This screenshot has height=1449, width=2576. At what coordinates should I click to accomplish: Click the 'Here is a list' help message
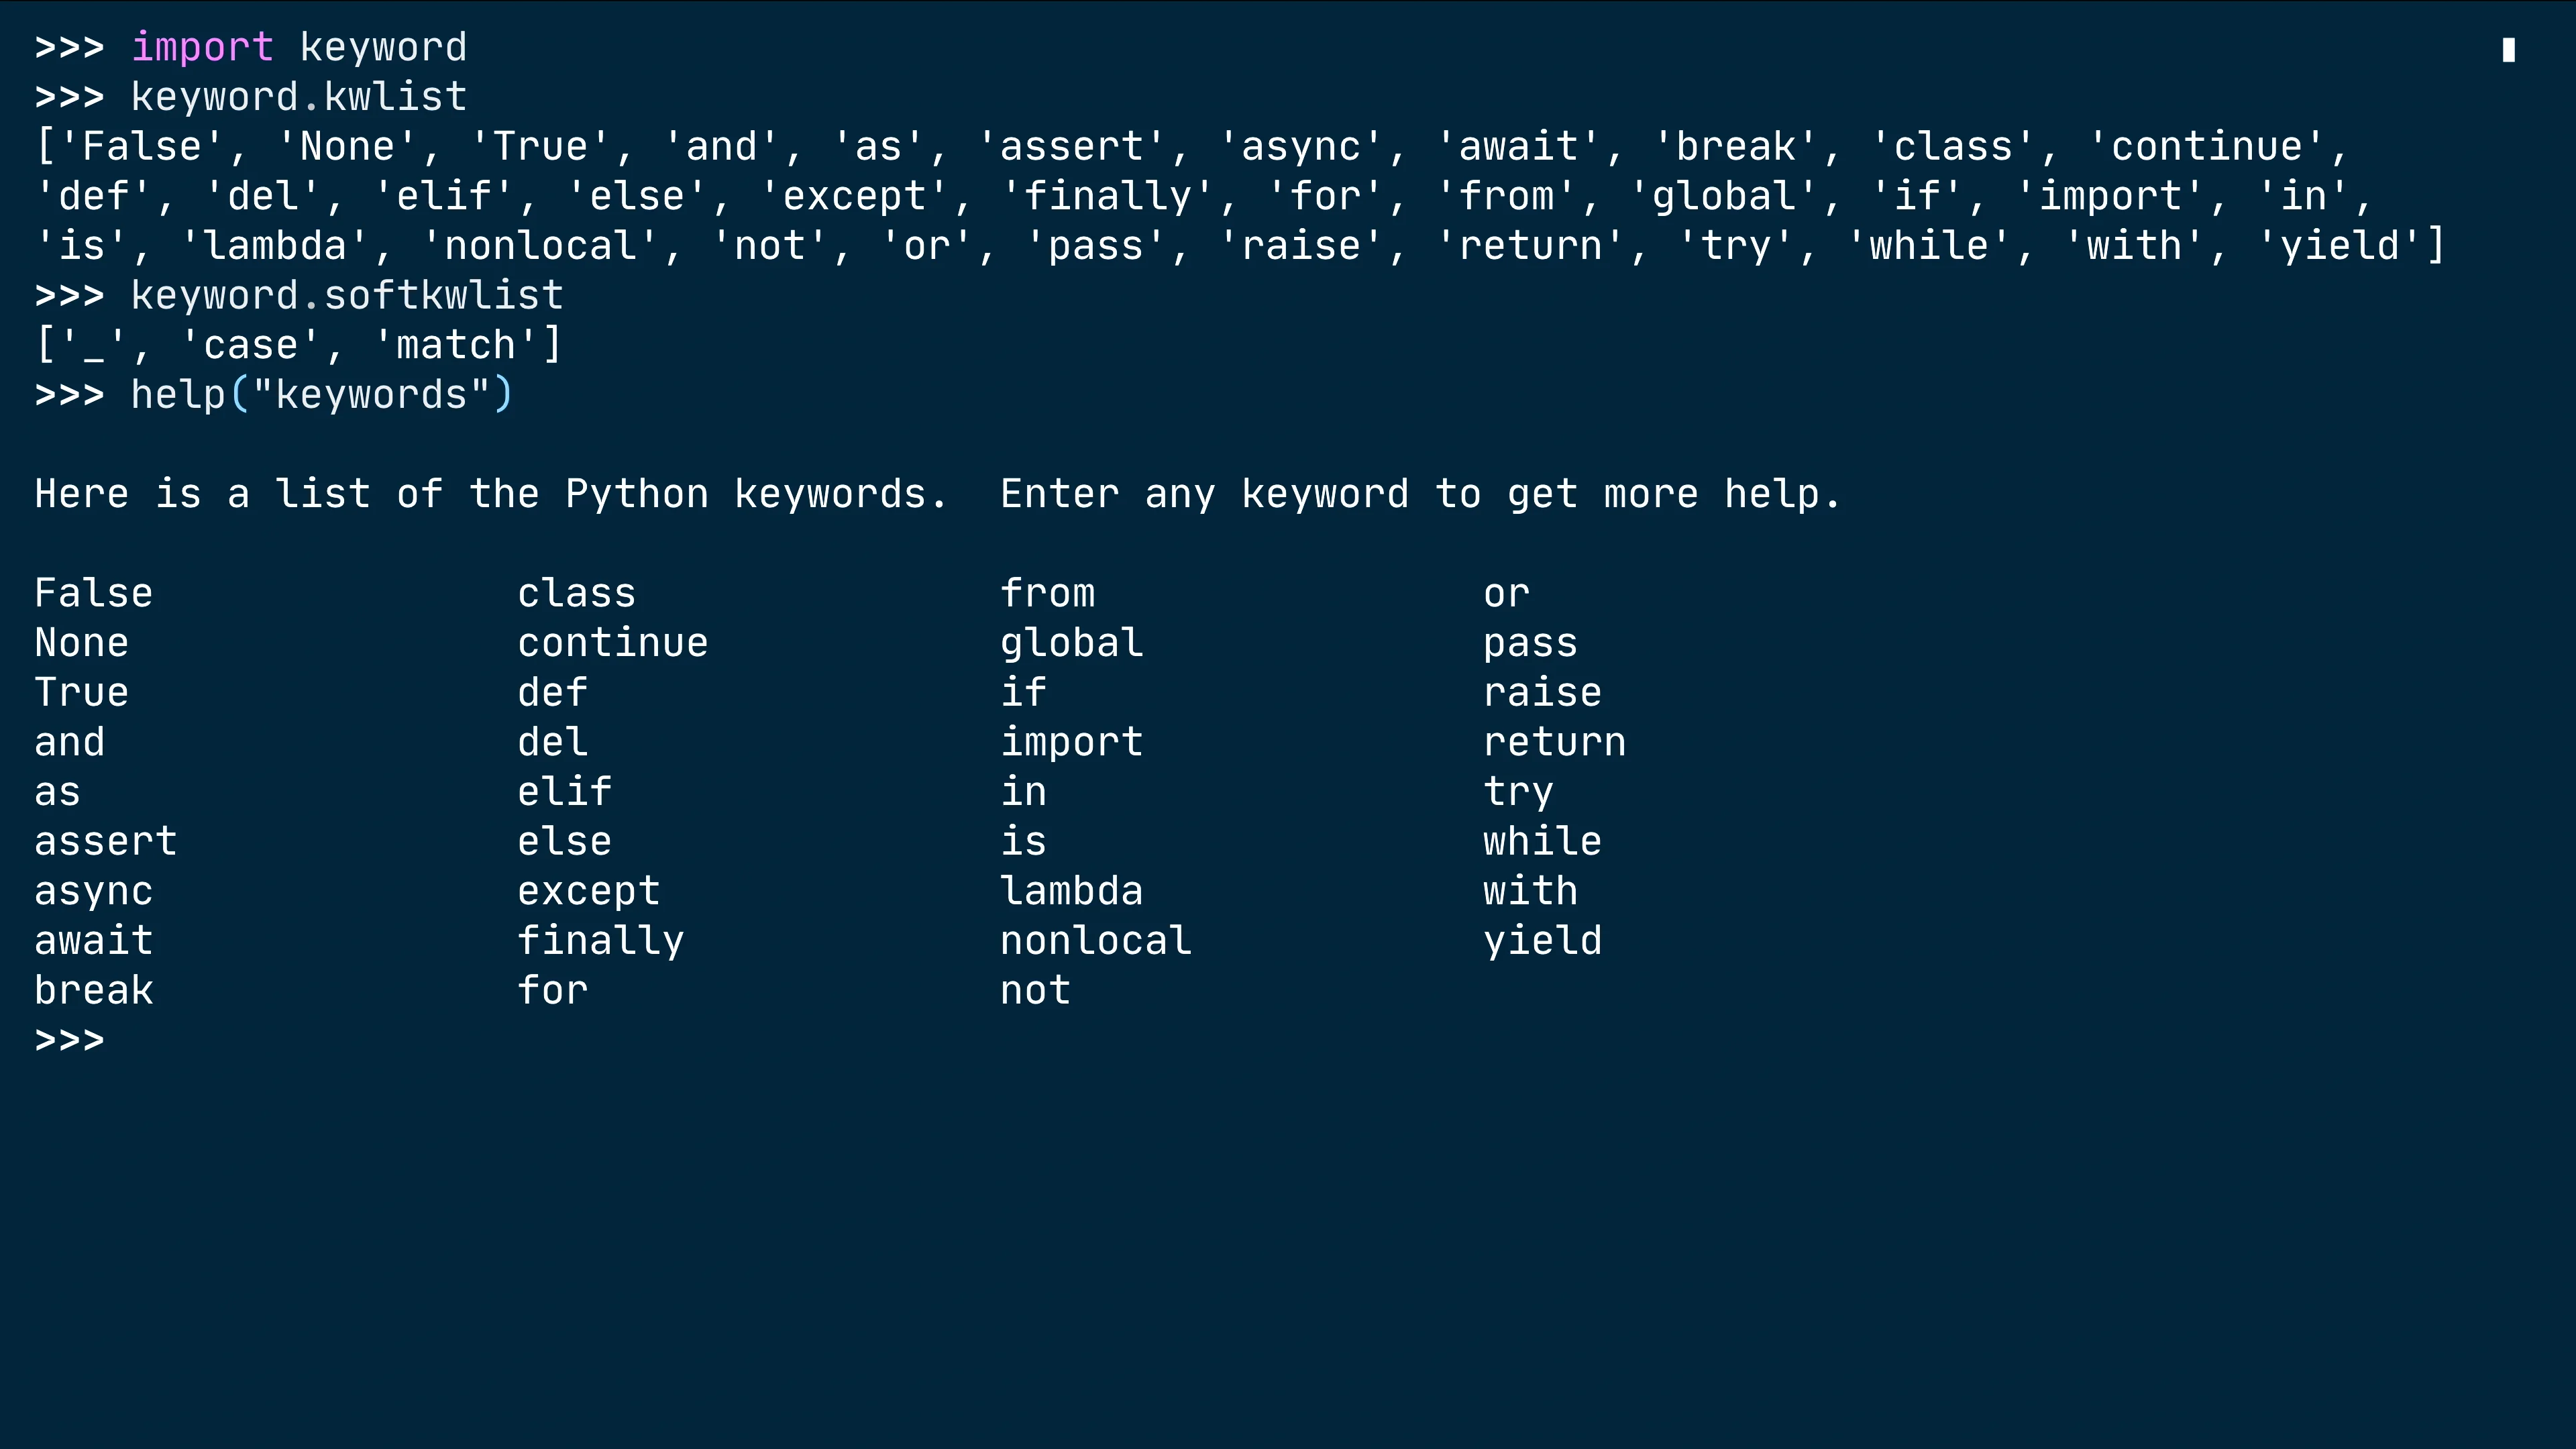coord(937,494)
